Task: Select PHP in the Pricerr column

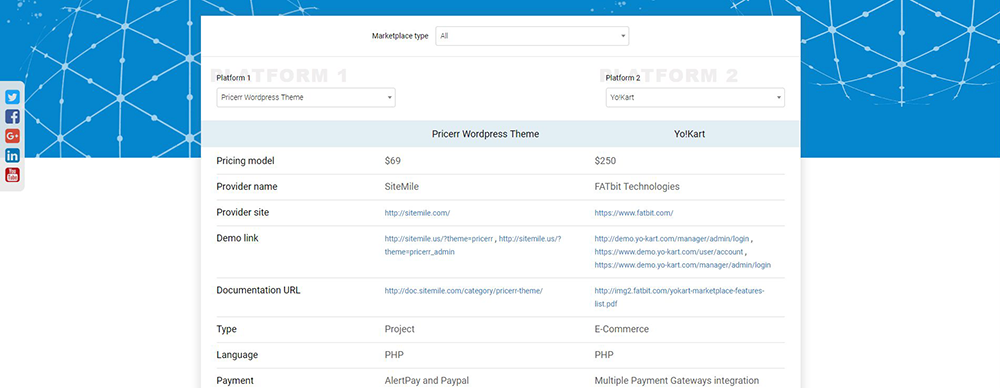Action: coord(394,355)
